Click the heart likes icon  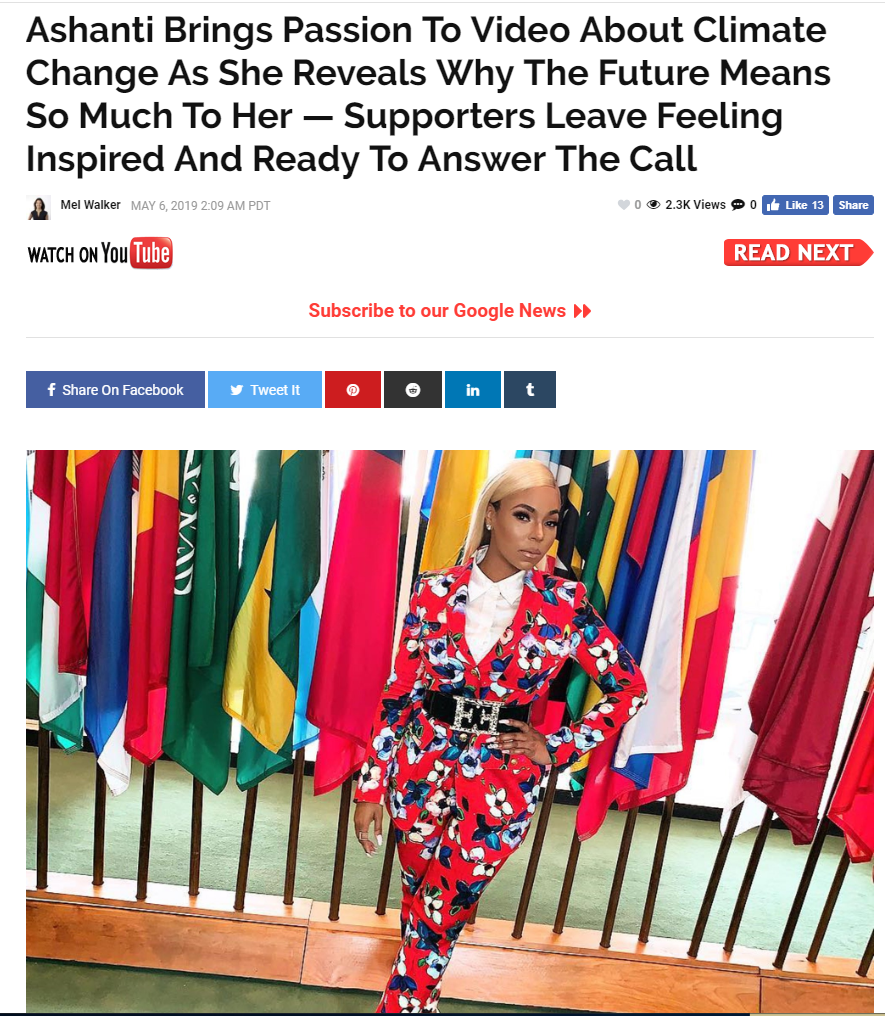click(x=624, y=205)
